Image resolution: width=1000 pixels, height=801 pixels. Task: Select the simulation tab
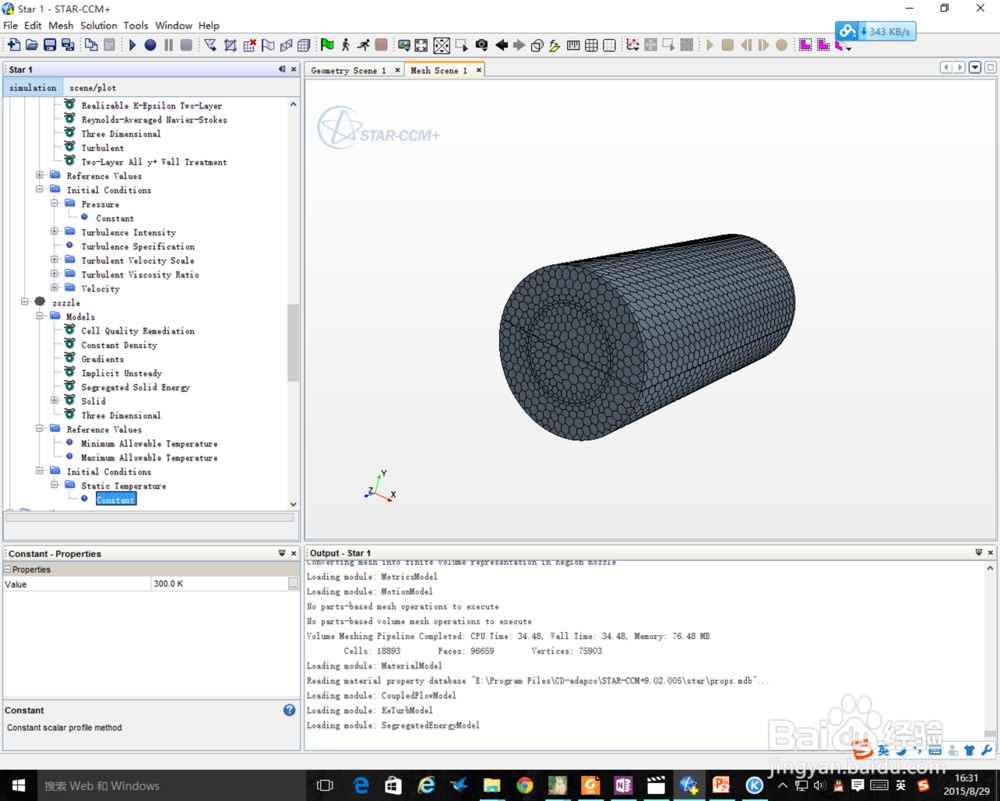pyautogui.click(x=33, y=88)
